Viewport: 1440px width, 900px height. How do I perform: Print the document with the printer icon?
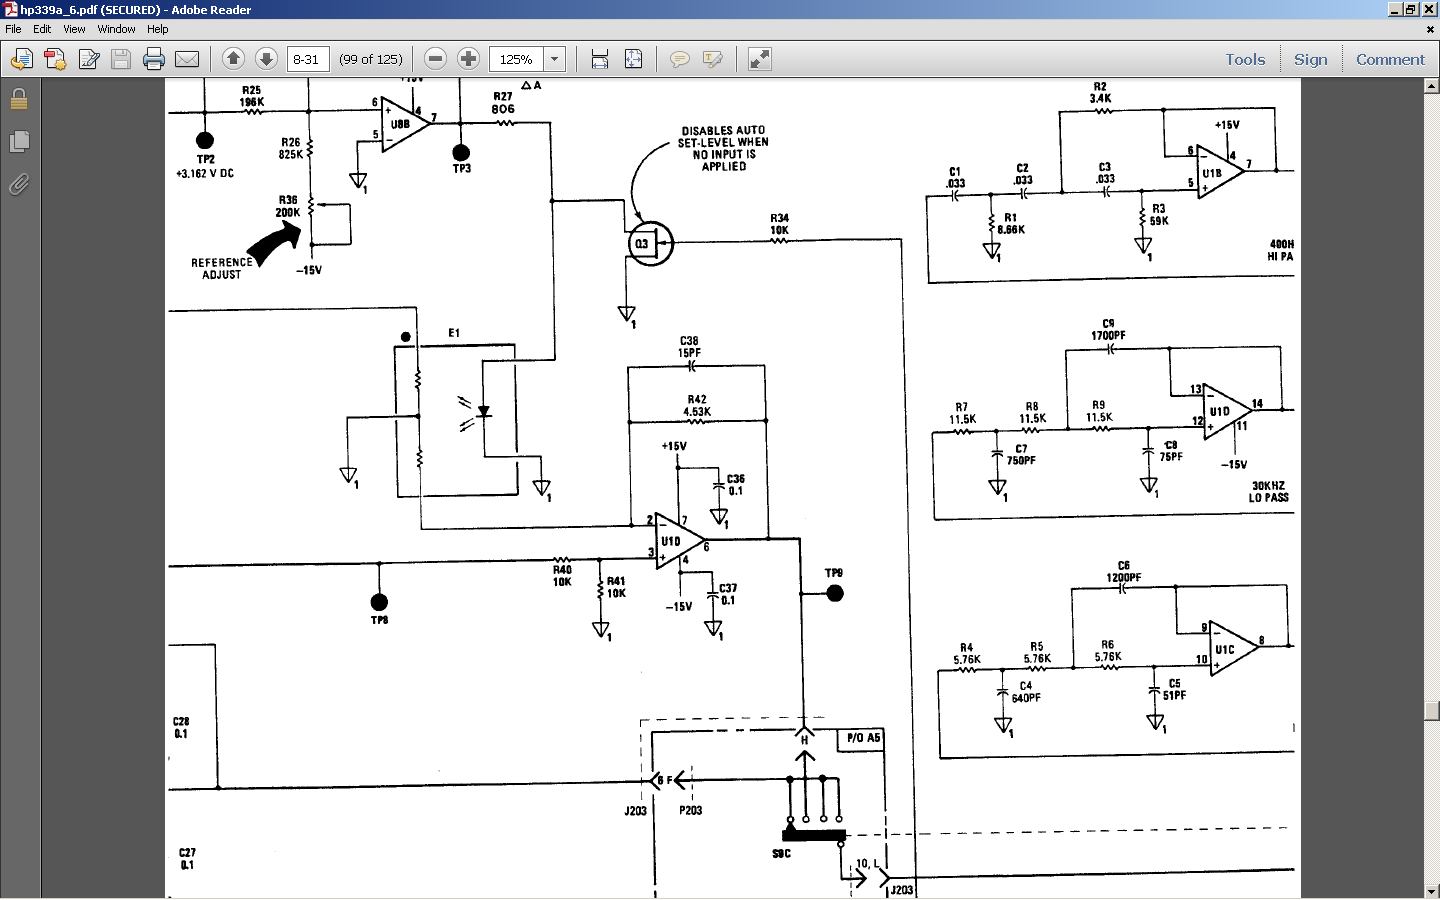tap(154, 60)
